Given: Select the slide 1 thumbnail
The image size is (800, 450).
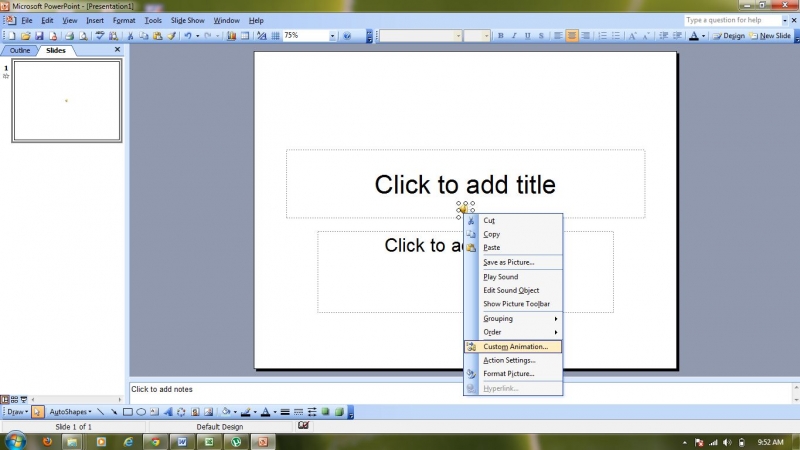Looking at the screenshot, I should click(67, 100).
